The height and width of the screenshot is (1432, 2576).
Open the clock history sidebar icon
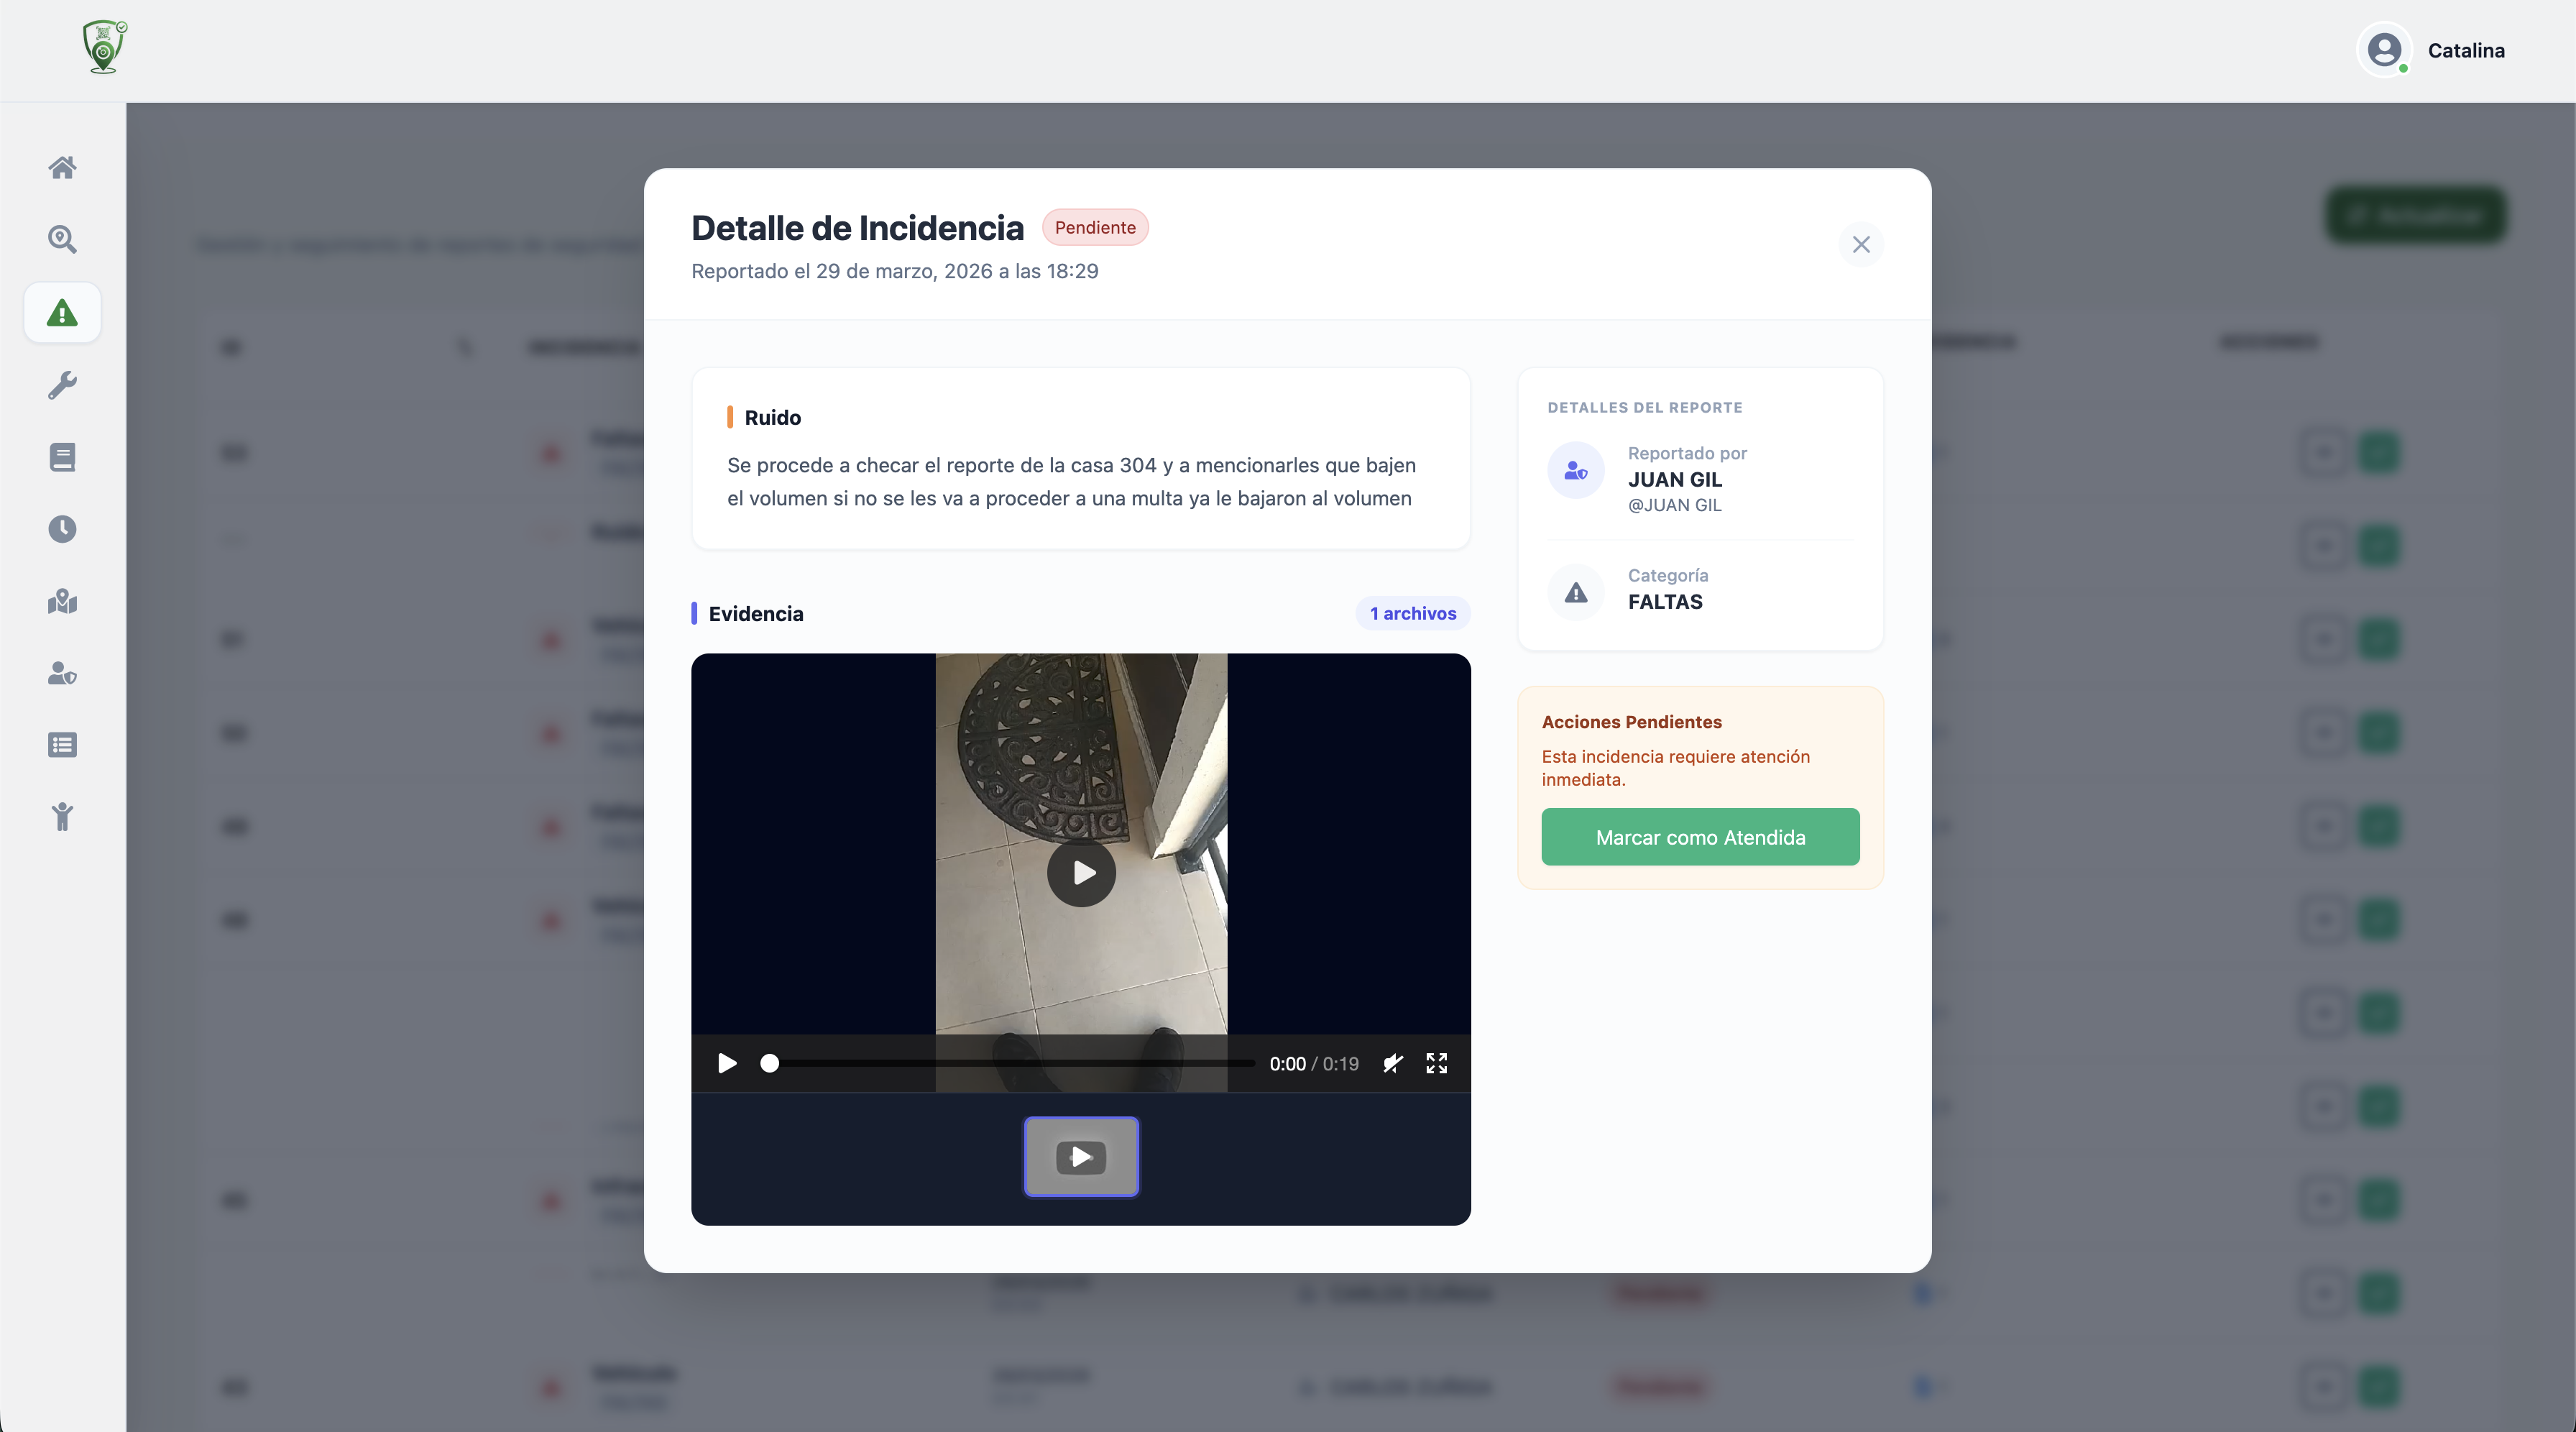[x=62, y=529]
